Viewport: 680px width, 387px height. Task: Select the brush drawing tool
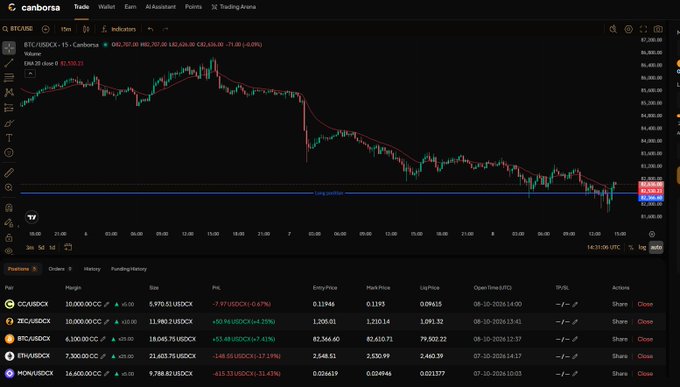pyautogui.click(x=9, y=123)
